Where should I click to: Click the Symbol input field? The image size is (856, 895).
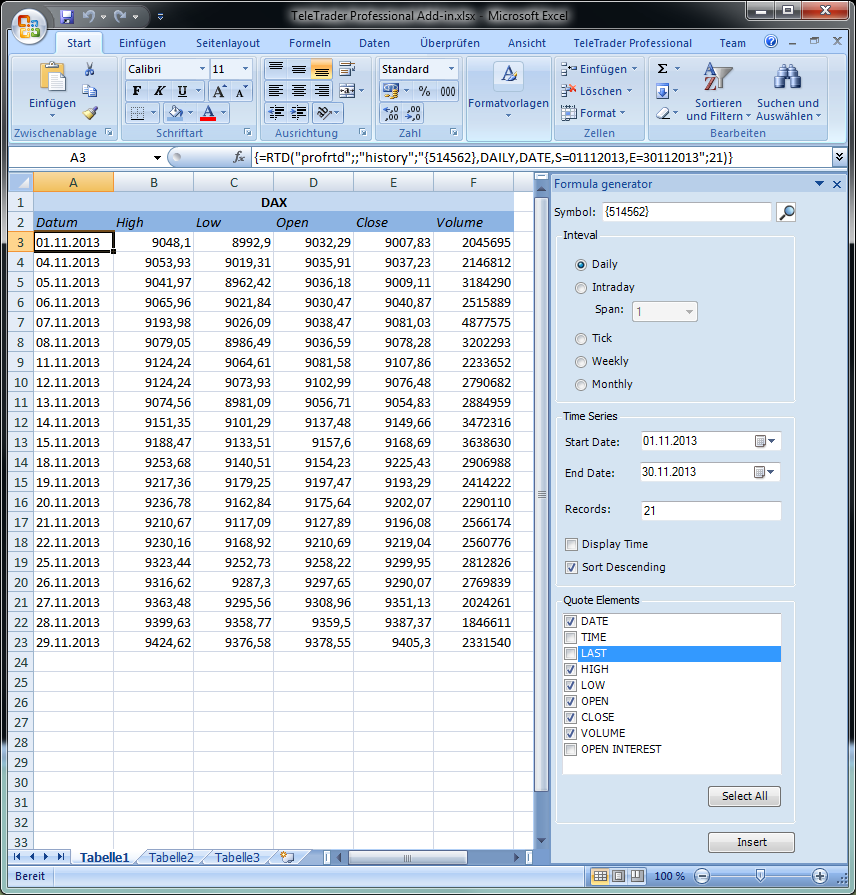(x=687, y=212)
